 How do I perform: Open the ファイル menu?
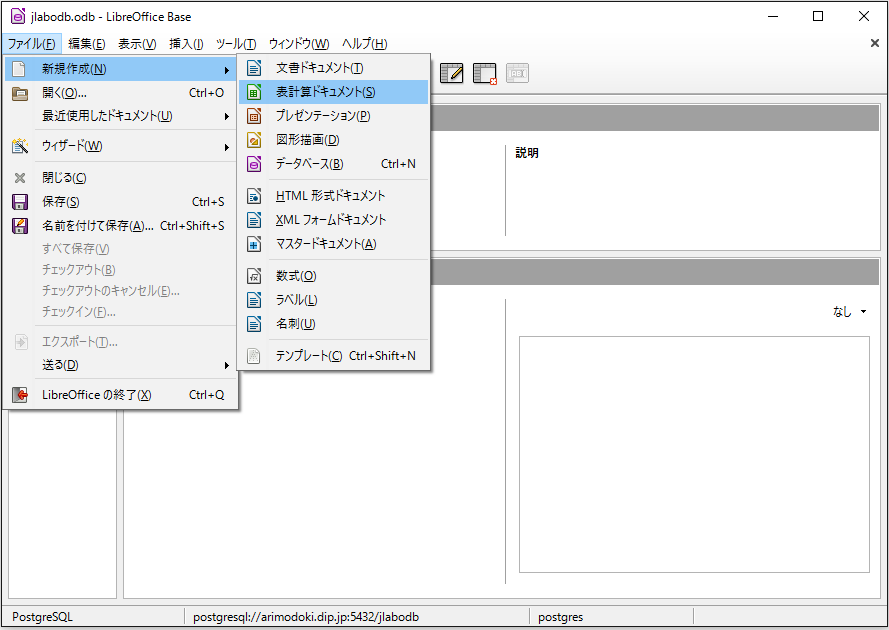tap(32, 44)
